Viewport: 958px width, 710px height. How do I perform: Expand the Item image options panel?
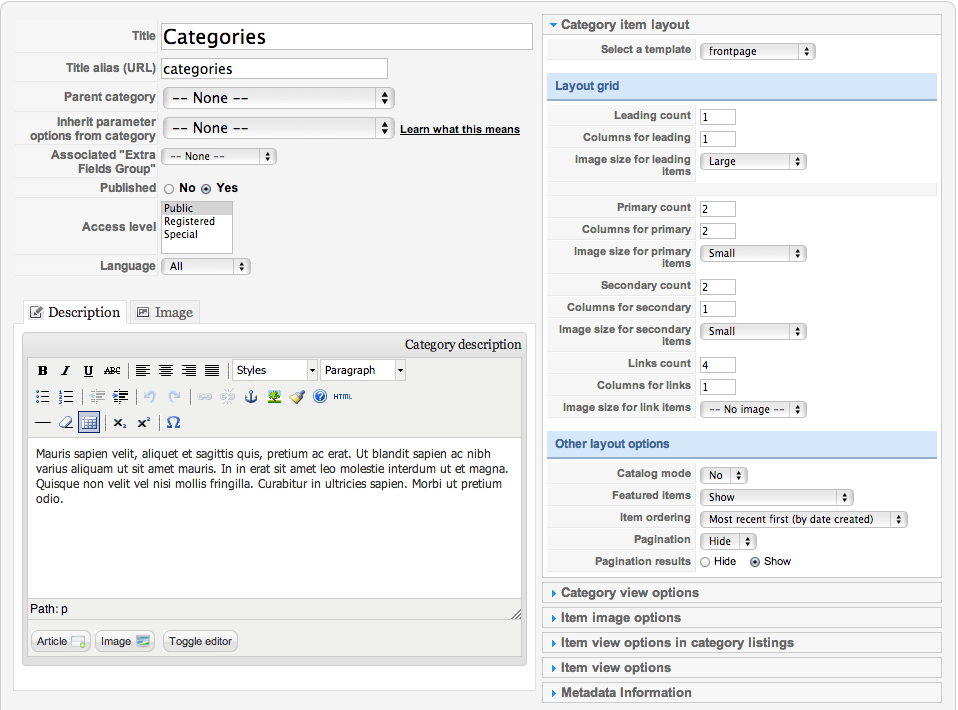(x=741, y=618)
